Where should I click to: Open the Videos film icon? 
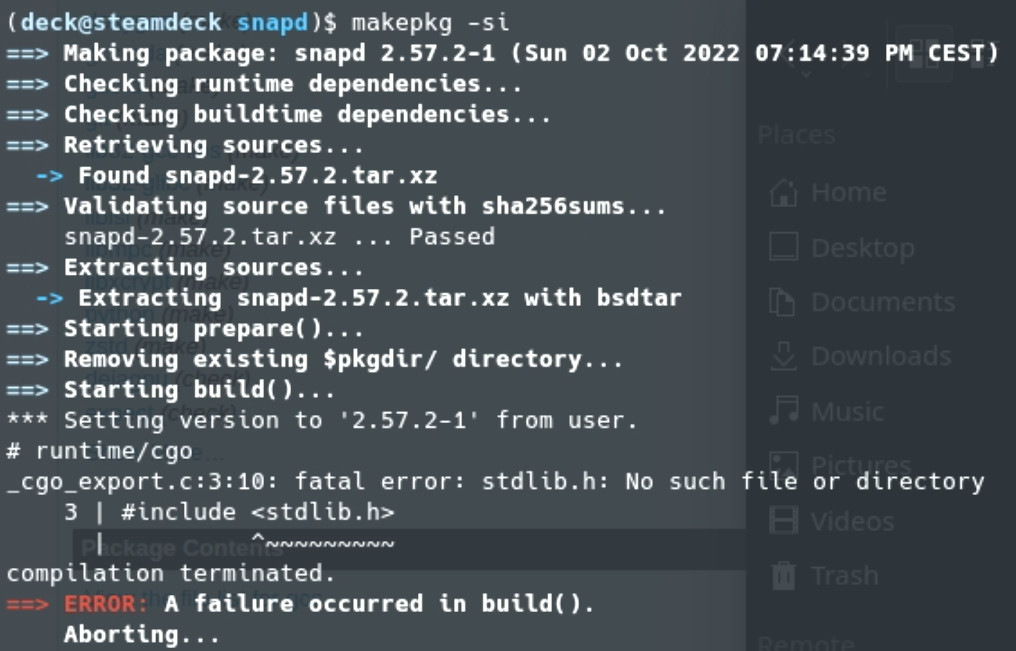pos(784,521)
